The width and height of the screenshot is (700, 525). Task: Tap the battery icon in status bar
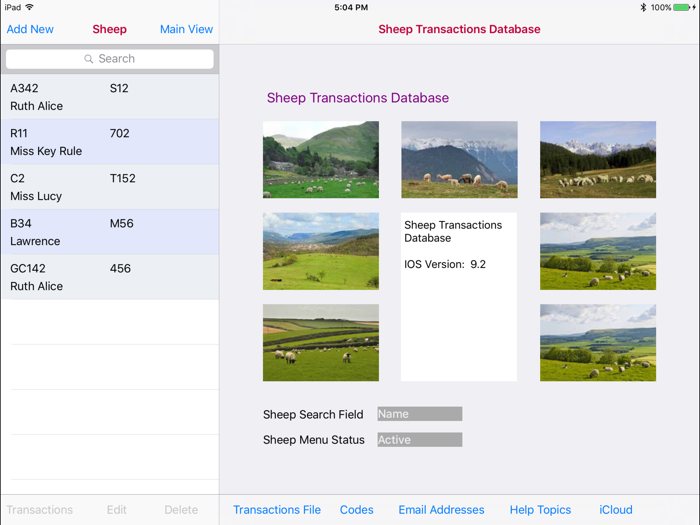[683, 7]
